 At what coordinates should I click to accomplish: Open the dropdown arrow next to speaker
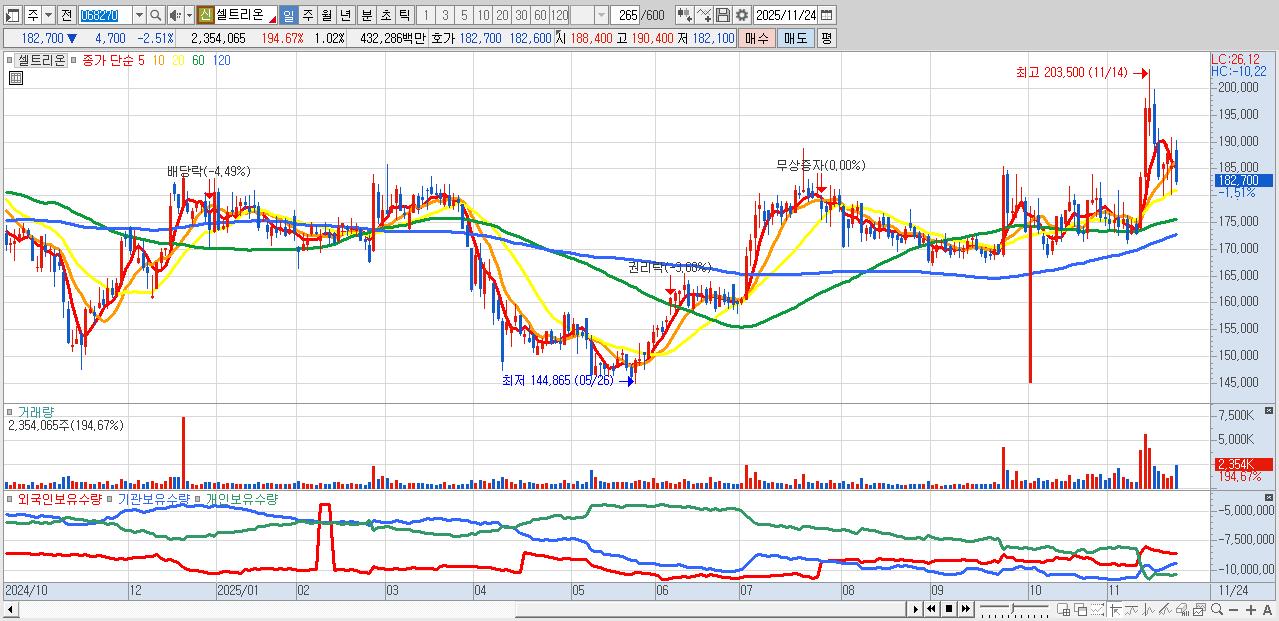point(189,15)
